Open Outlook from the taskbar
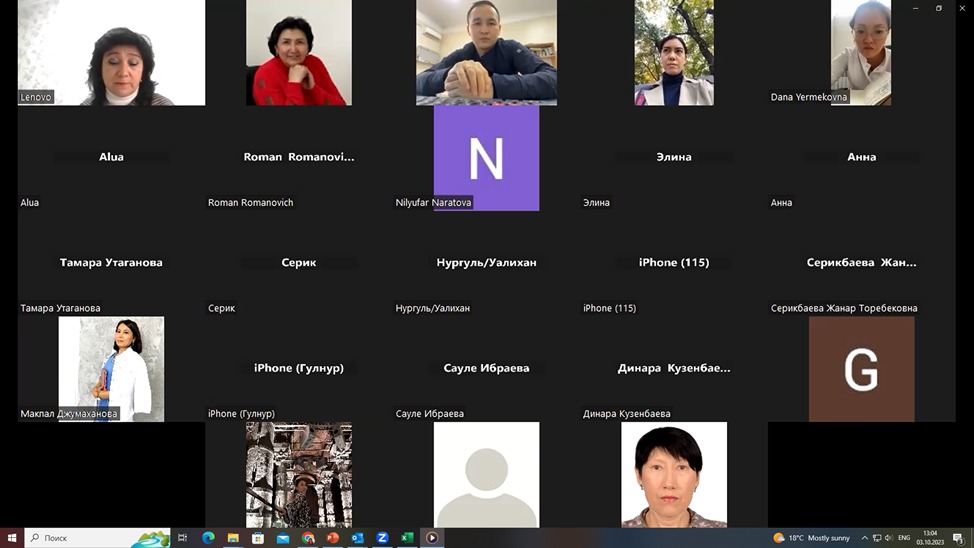Viewport: 974px width, 548px height. [357, 538]
